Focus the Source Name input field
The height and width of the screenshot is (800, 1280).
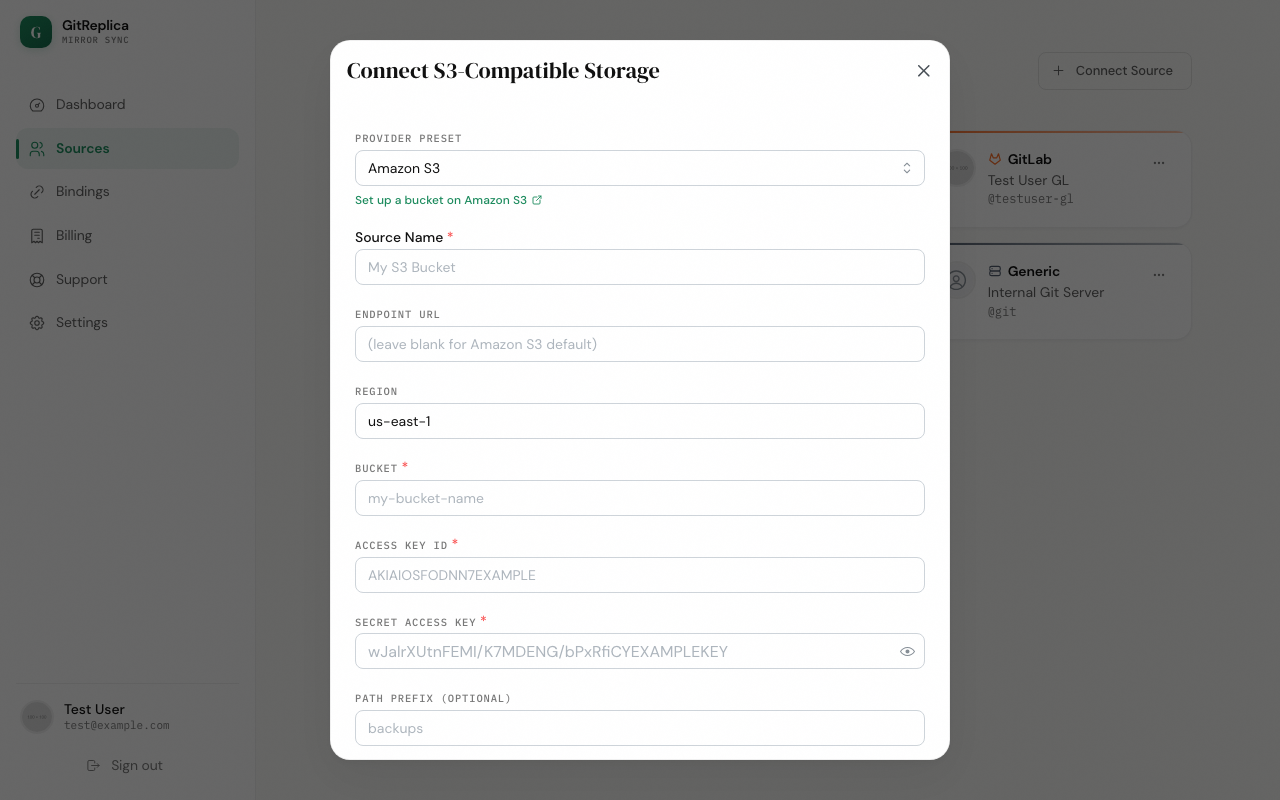(639, 267)
